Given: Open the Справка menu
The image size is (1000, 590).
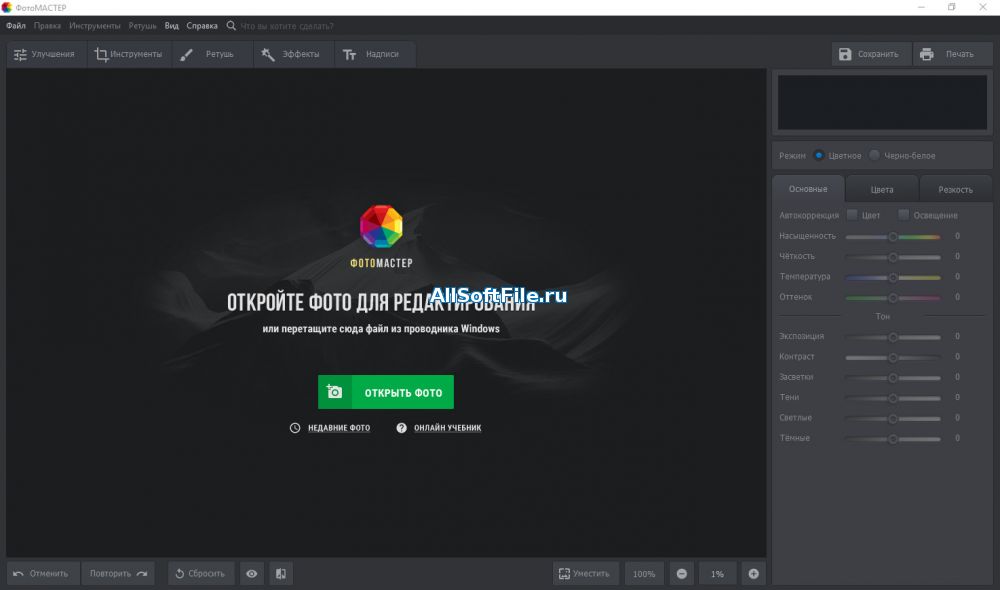Looking at the screenshot, I should point(202,26).
